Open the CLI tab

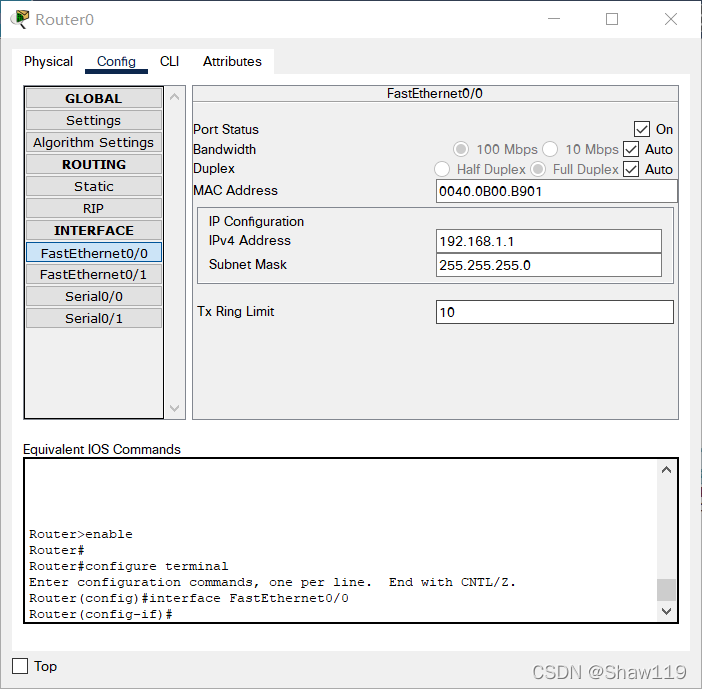(x=169, y=61)
